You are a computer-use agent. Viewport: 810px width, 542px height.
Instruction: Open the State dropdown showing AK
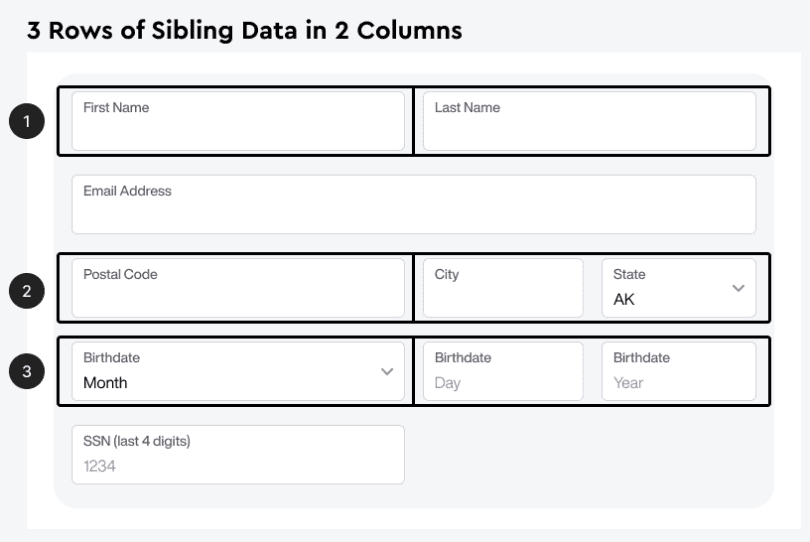678,288
